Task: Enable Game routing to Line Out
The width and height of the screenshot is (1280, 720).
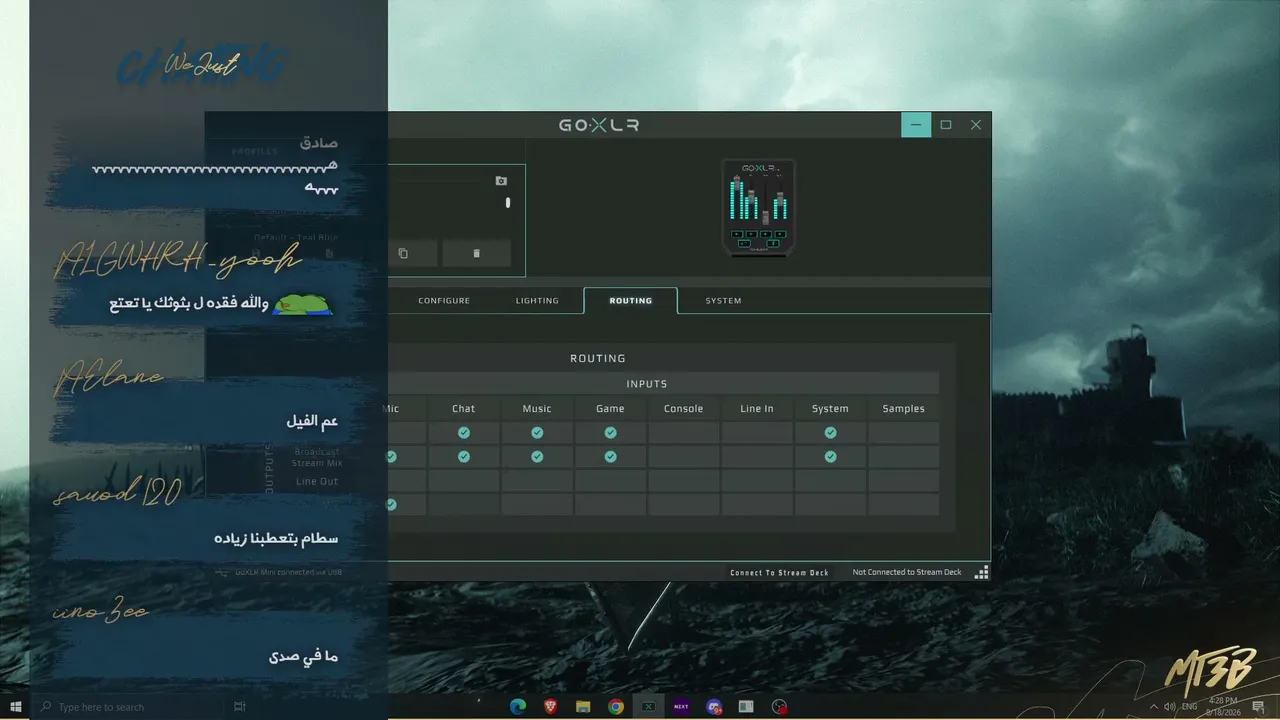Action: point(610,481)
